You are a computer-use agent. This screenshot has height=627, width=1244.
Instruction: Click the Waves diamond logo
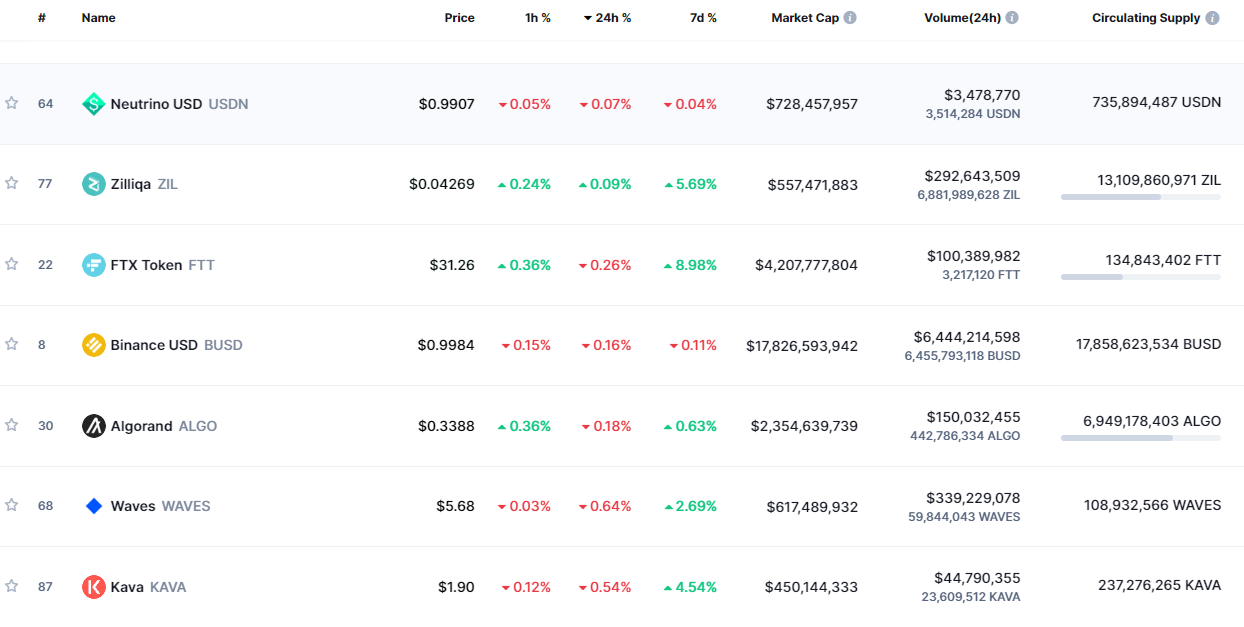[93, 506]
